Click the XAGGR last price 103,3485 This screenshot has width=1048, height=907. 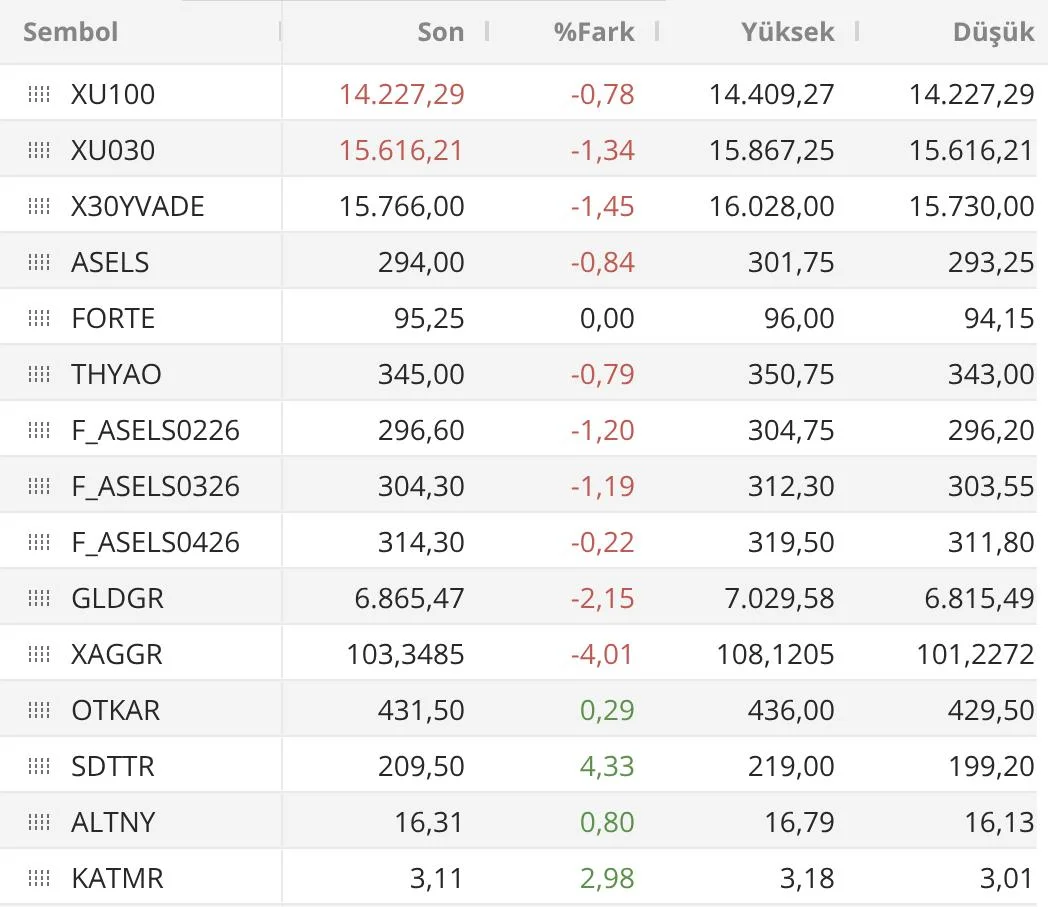pos(405,655)
